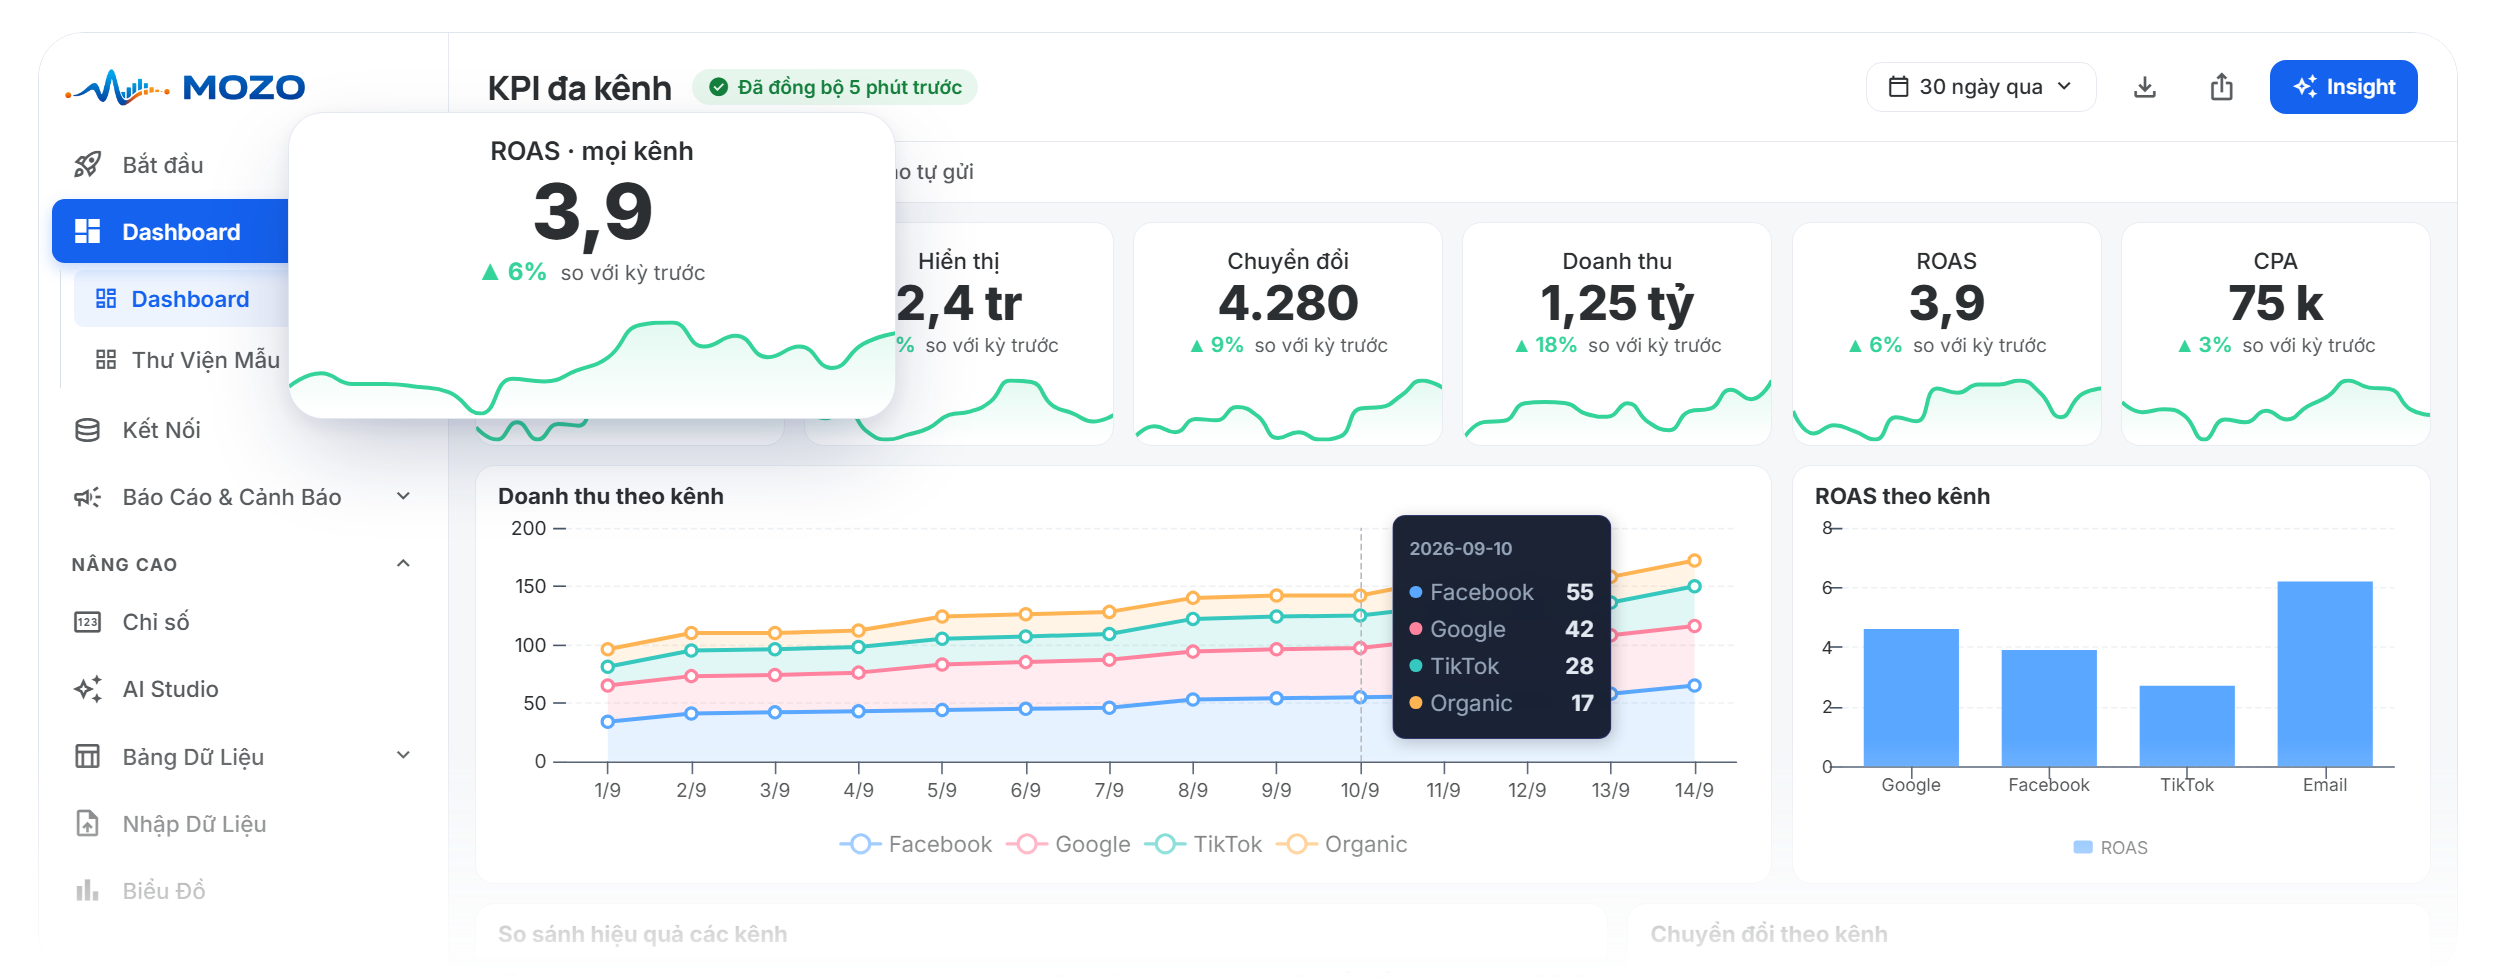The width and height of the screenshot is (2496, 979).
Task: Click Đã đồng bộ 5 phút trước badge
Action: (835, 87)
